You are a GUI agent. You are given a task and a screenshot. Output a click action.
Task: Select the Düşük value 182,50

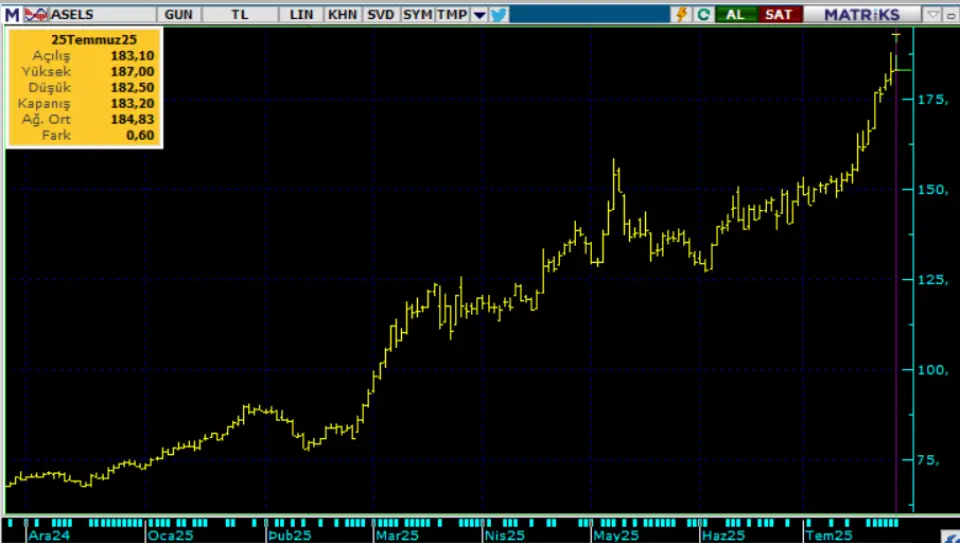[x=132, y=88]
